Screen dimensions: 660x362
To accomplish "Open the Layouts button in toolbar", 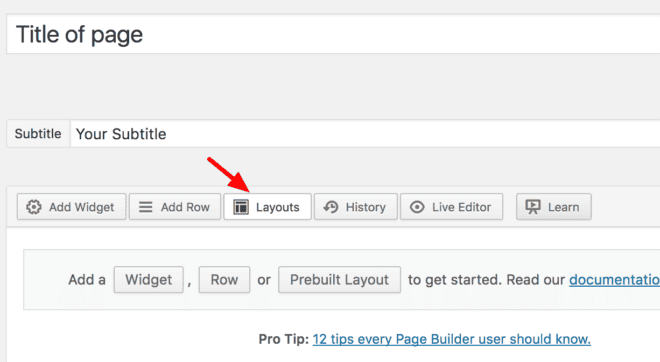I will click(267, 207).
